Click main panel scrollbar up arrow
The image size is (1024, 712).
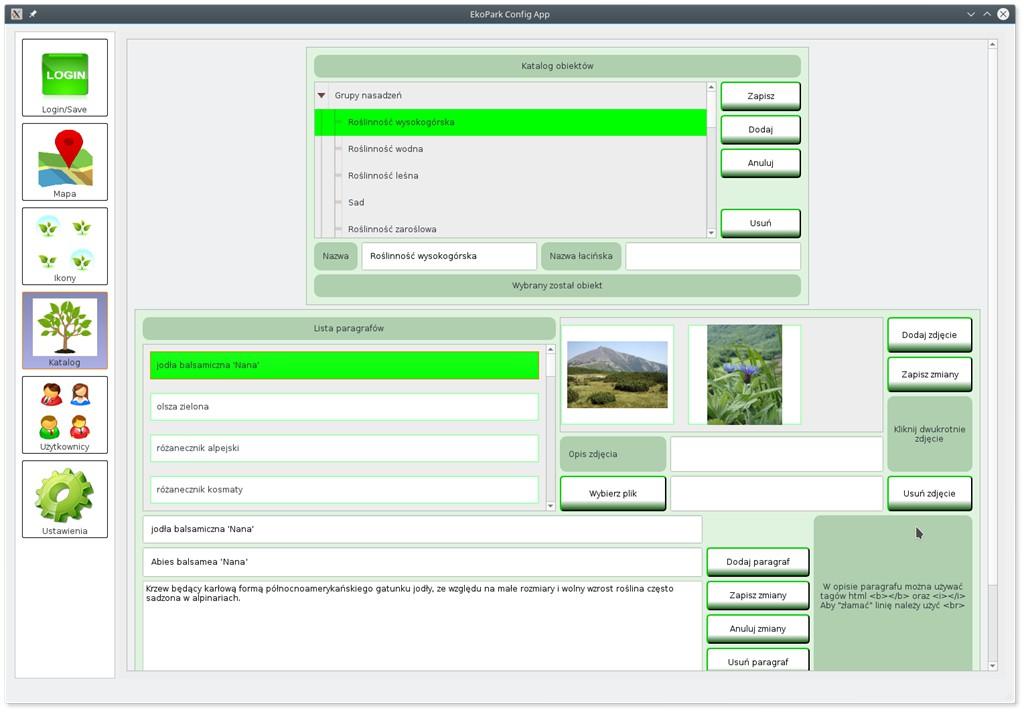(x=992, y=44)
